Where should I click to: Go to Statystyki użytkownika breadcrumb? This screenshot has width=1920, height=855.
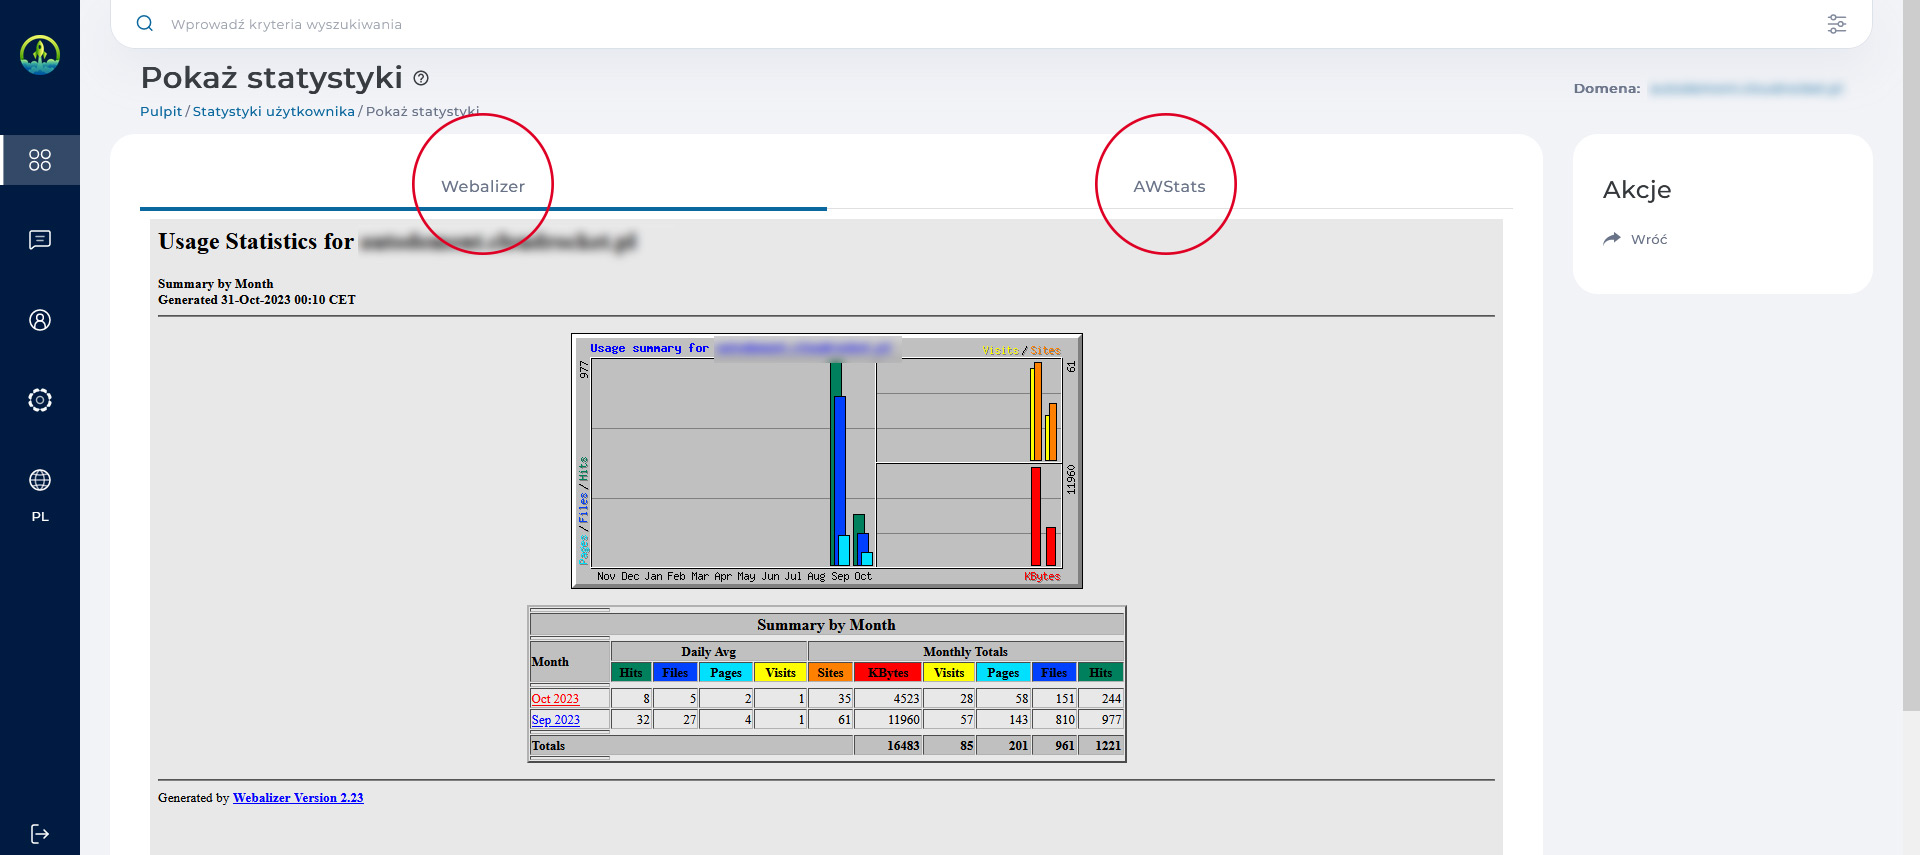(273, 111)
